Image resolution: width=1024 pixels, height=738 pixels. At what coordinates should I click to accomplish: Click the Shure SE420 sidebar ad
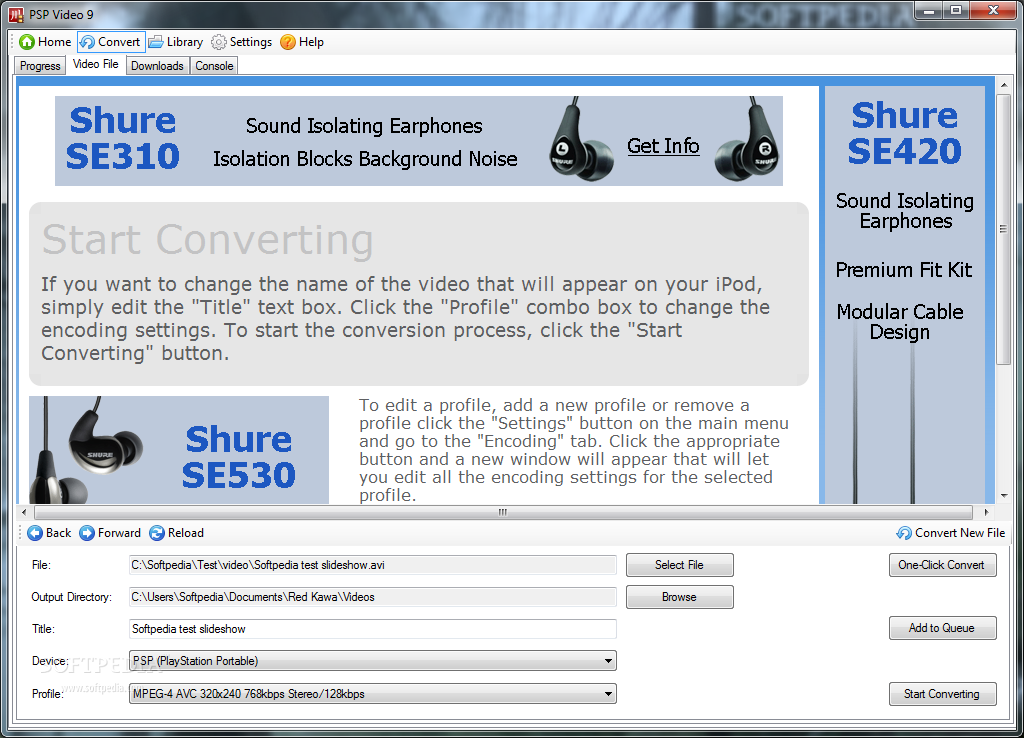coord(905,295)
